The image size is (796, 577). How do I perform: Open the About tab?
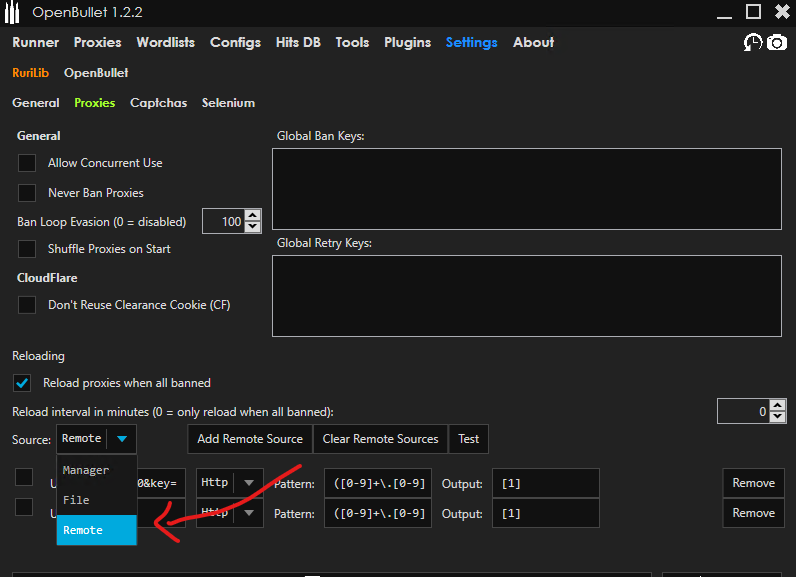click(533, 43)
